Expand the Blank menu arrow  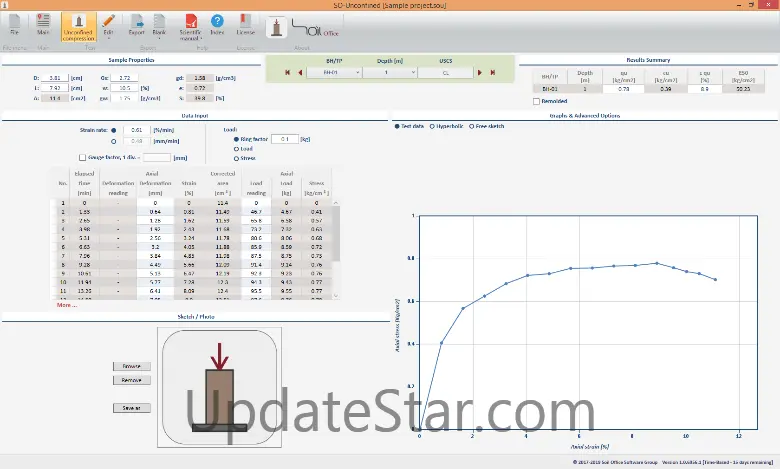coord(159,38)
